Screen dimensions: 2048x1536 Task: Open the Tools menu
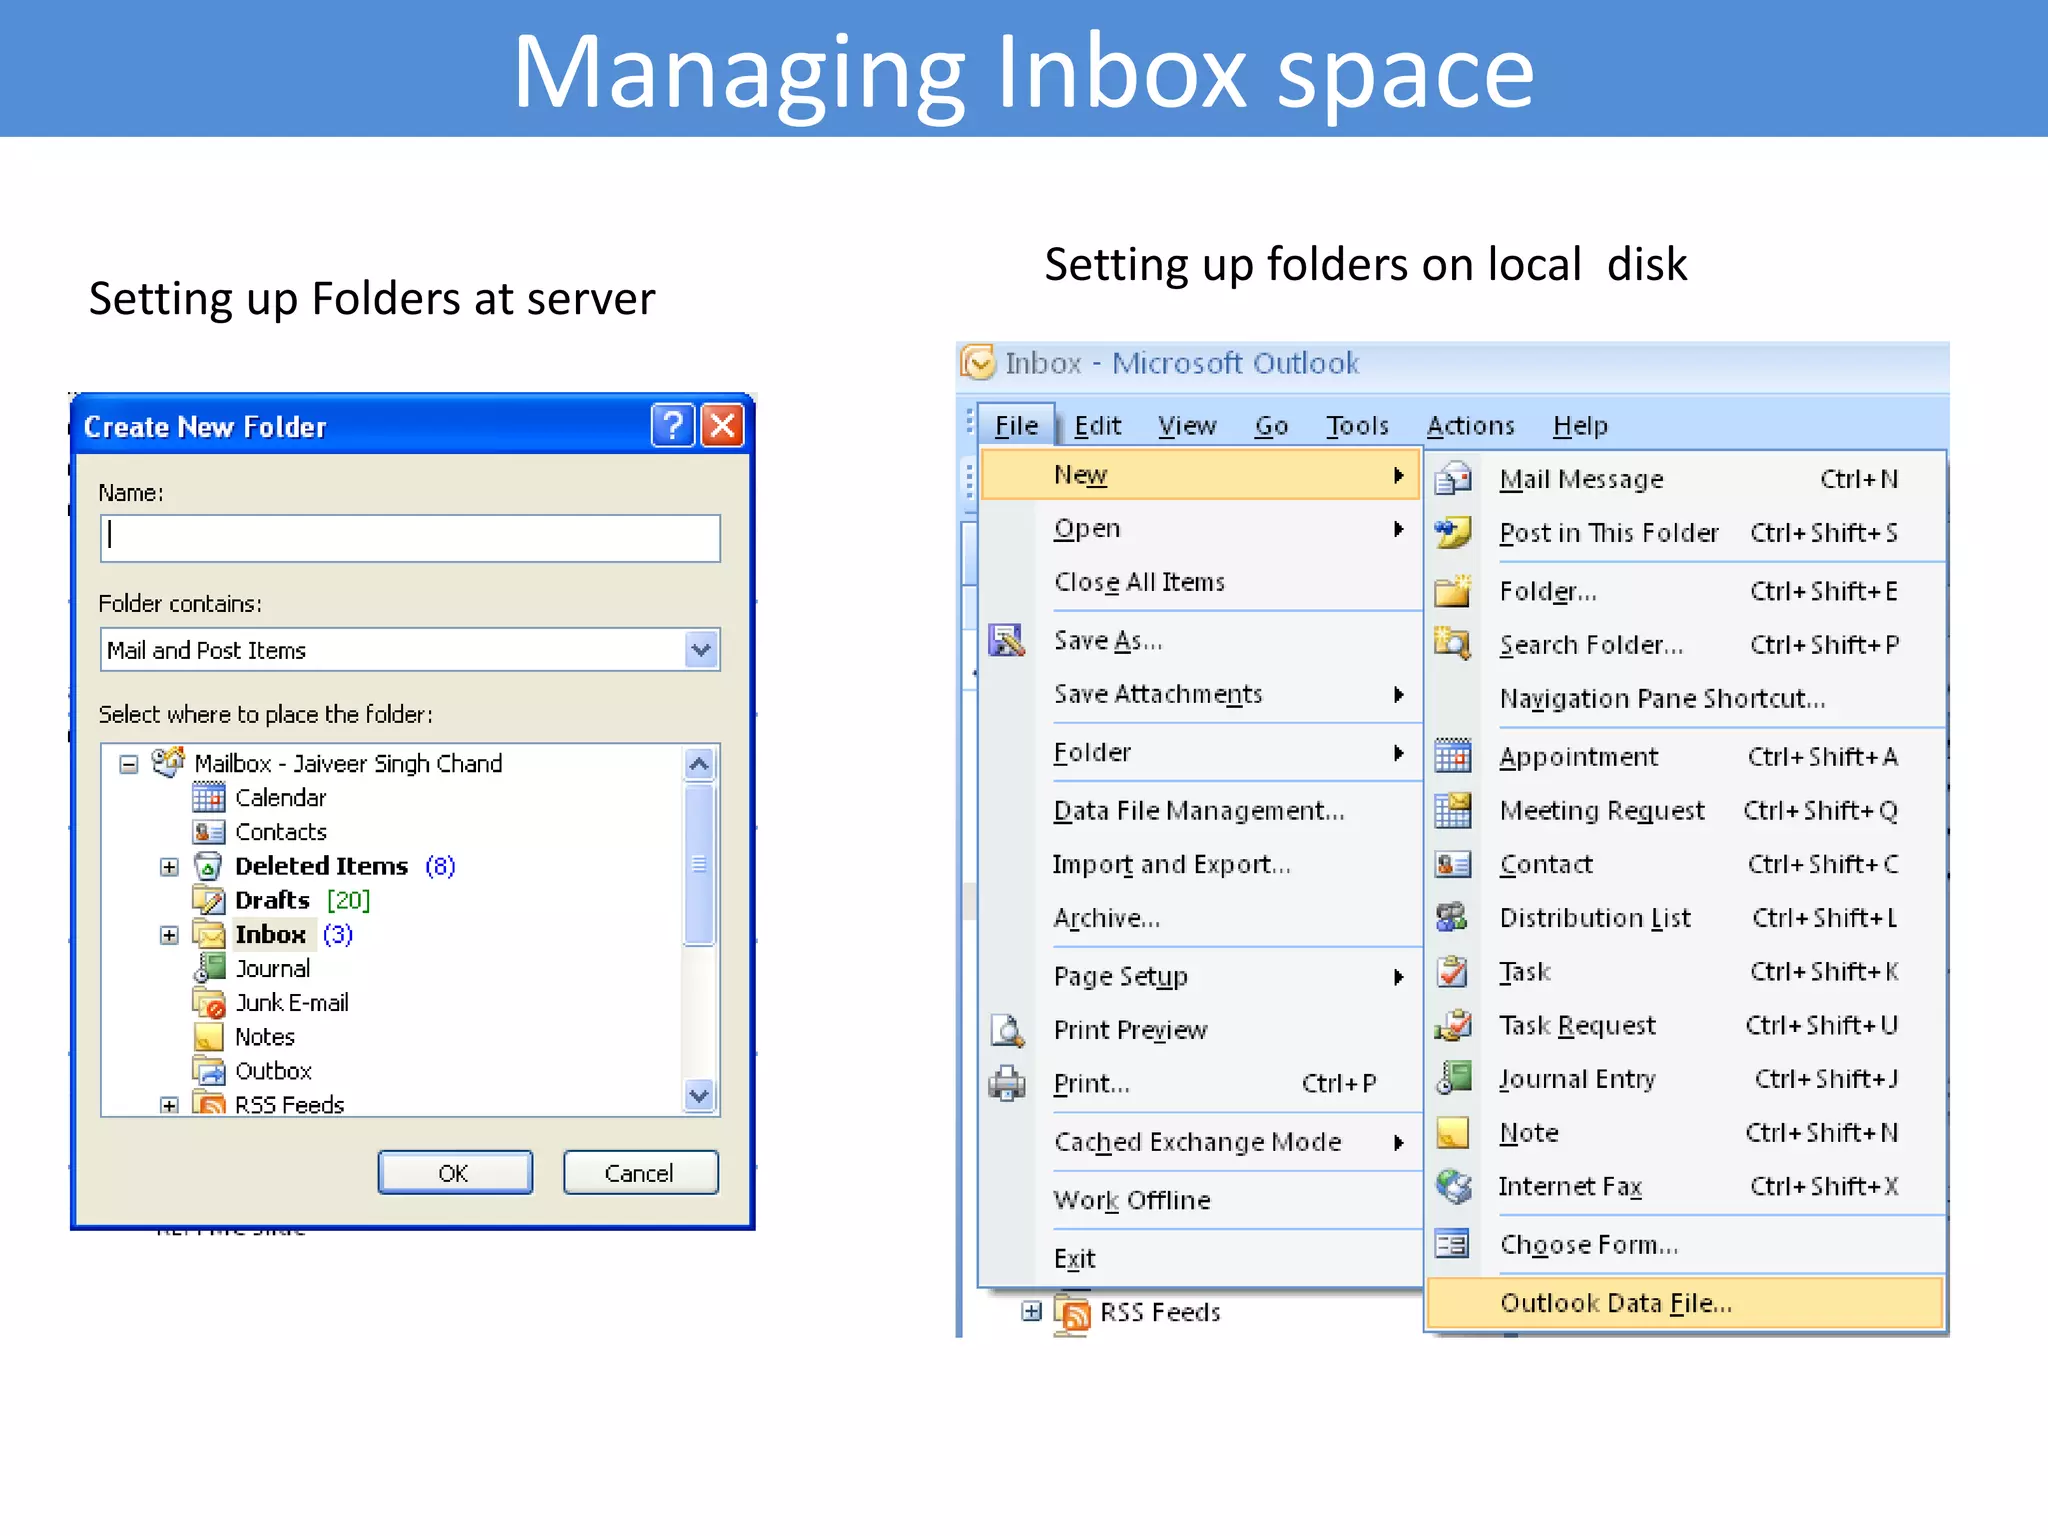pyautogui.click(x=1357, y=426)
